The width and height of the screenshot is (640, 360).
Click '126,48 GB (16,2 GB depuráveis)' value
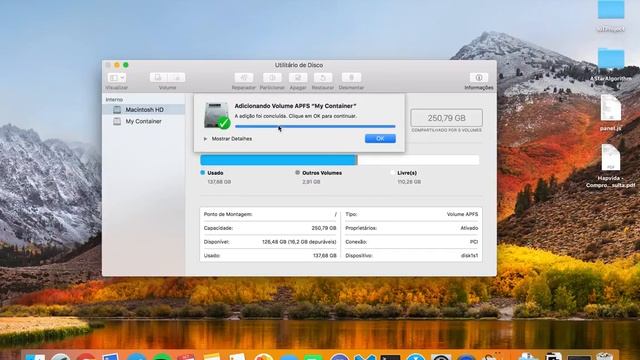pos(299,242)
